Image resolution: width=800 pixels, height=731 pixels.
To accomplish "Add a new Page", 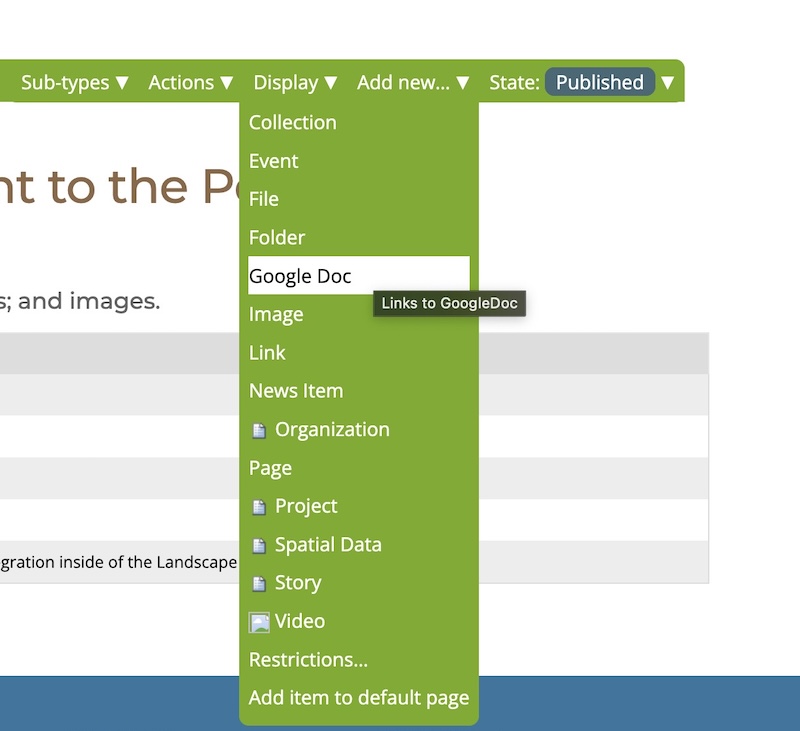I will tap(267, 467).
